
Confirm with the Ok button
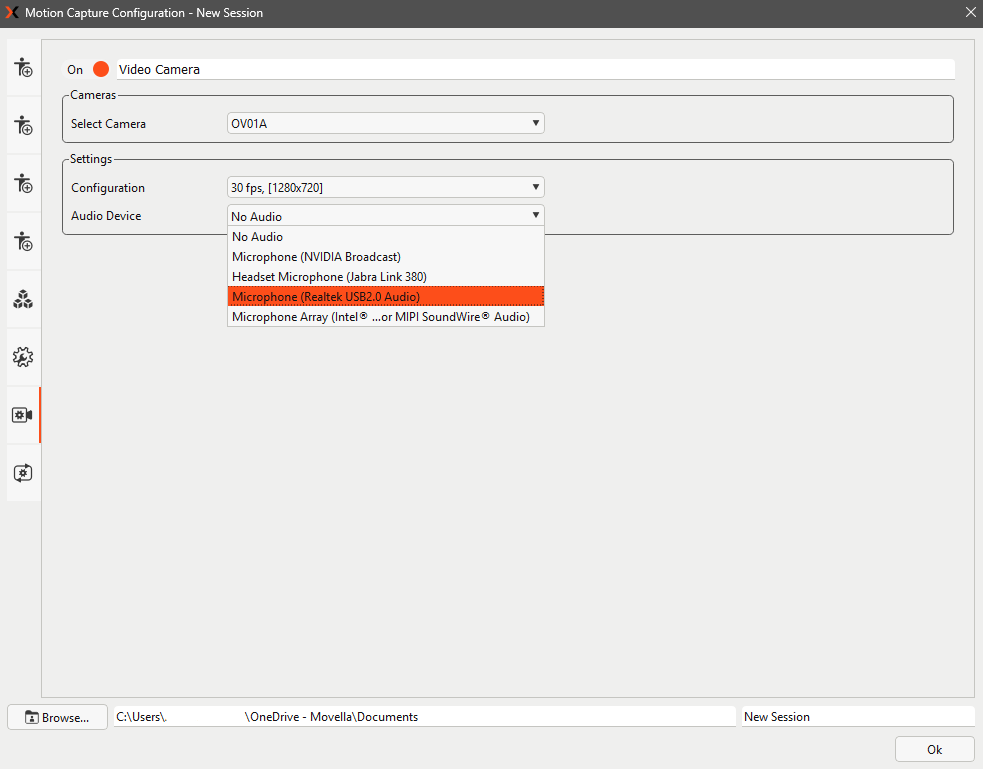934,750
